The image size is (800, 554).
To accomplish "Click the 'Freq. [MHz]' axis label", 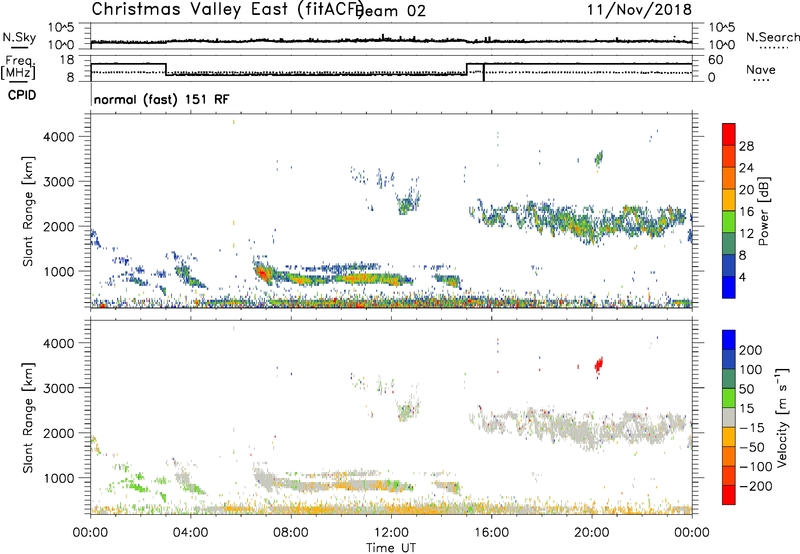I will pos(18,68).
